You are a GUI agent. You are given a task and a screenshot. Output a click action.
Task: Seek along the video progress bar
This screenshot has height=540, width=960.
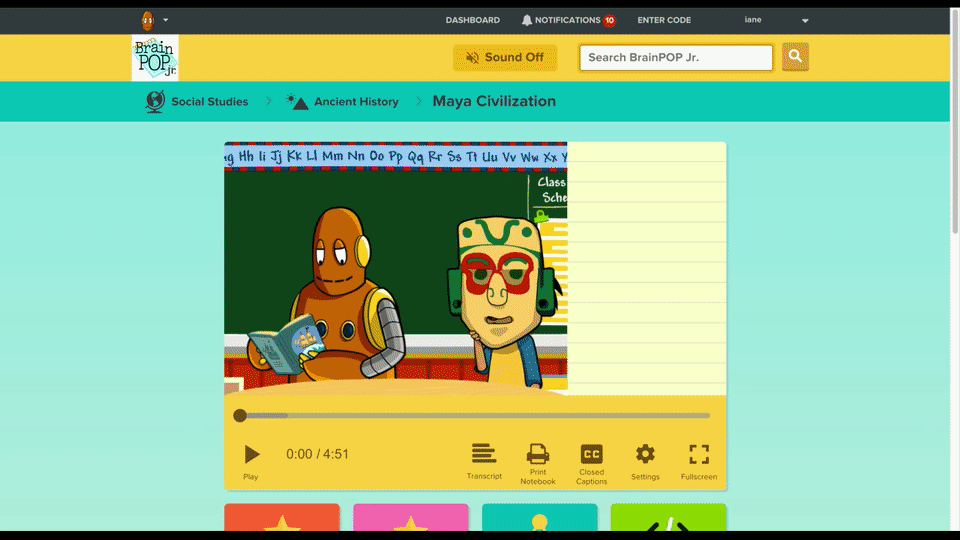[475, 416]
